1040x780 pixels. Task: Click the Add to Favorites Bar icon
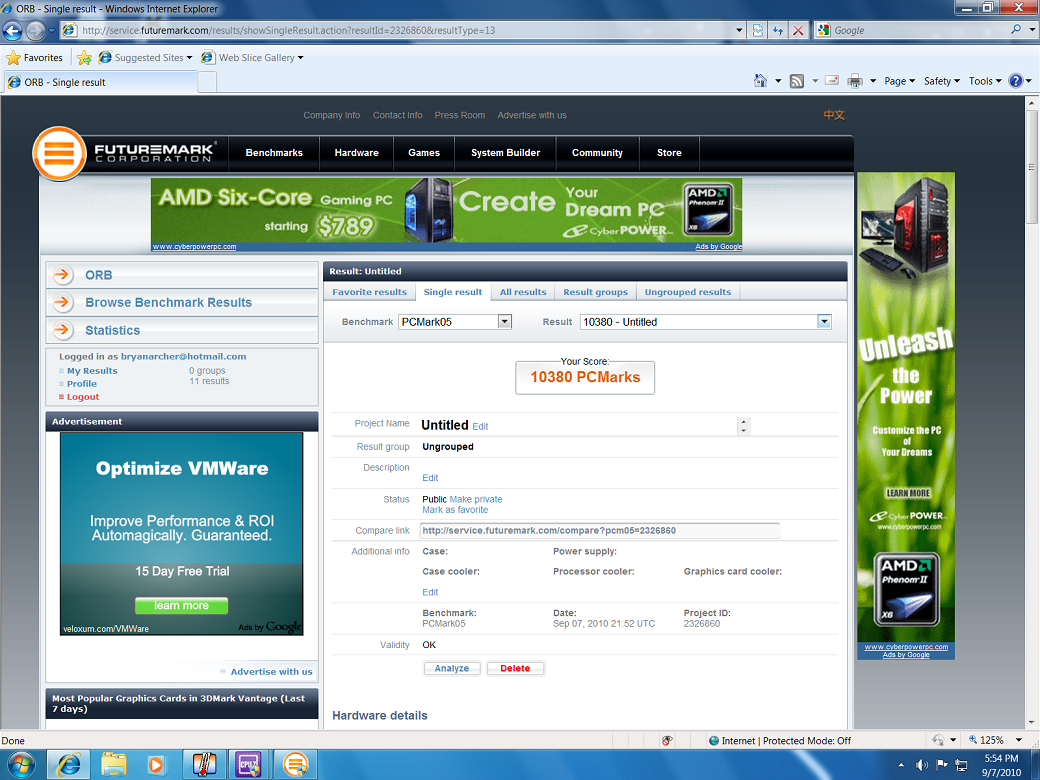tap(84, 58)
